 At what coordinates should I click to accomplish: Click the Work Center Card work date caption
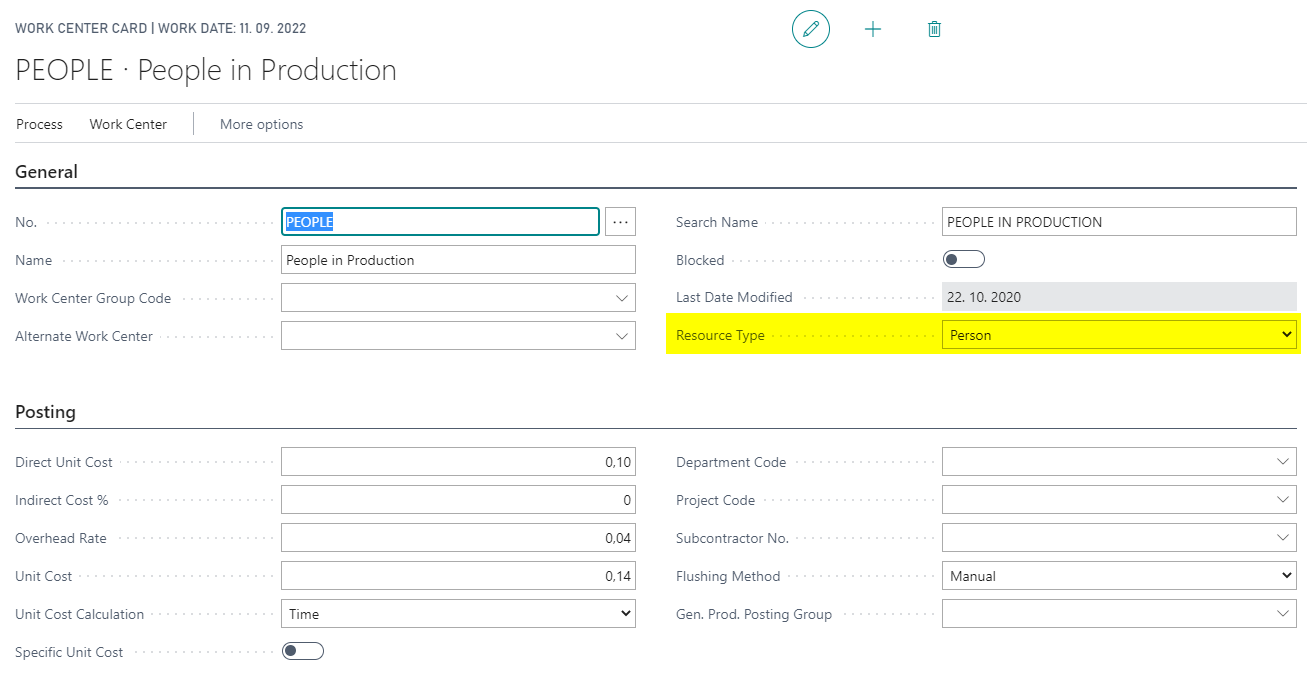[x=161, y=28]
